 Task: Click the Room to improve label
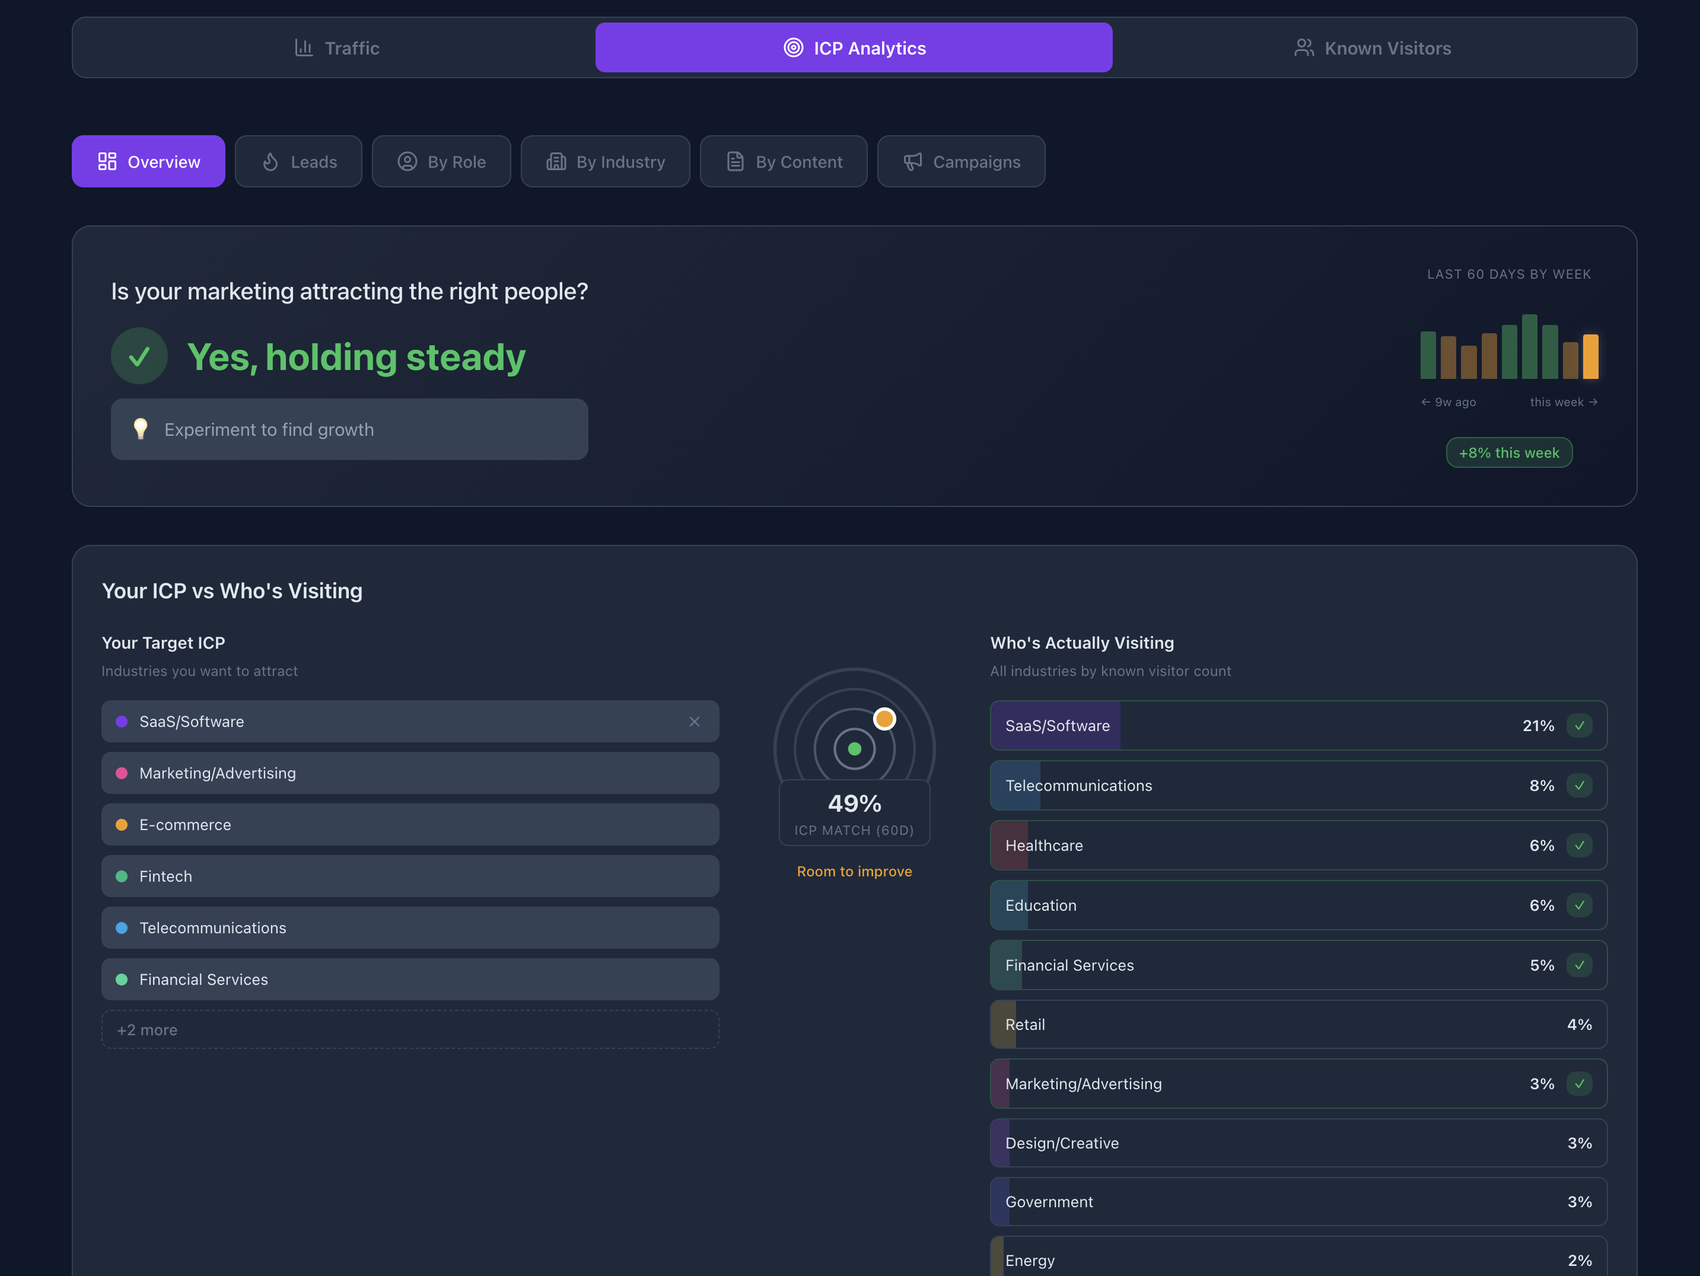(855, 872)
